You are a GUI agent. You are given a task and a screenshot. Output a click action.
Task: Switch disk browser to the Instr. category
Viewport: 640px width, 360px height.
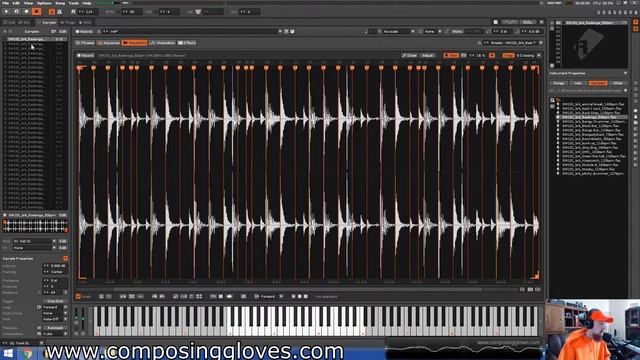(578, 83)
